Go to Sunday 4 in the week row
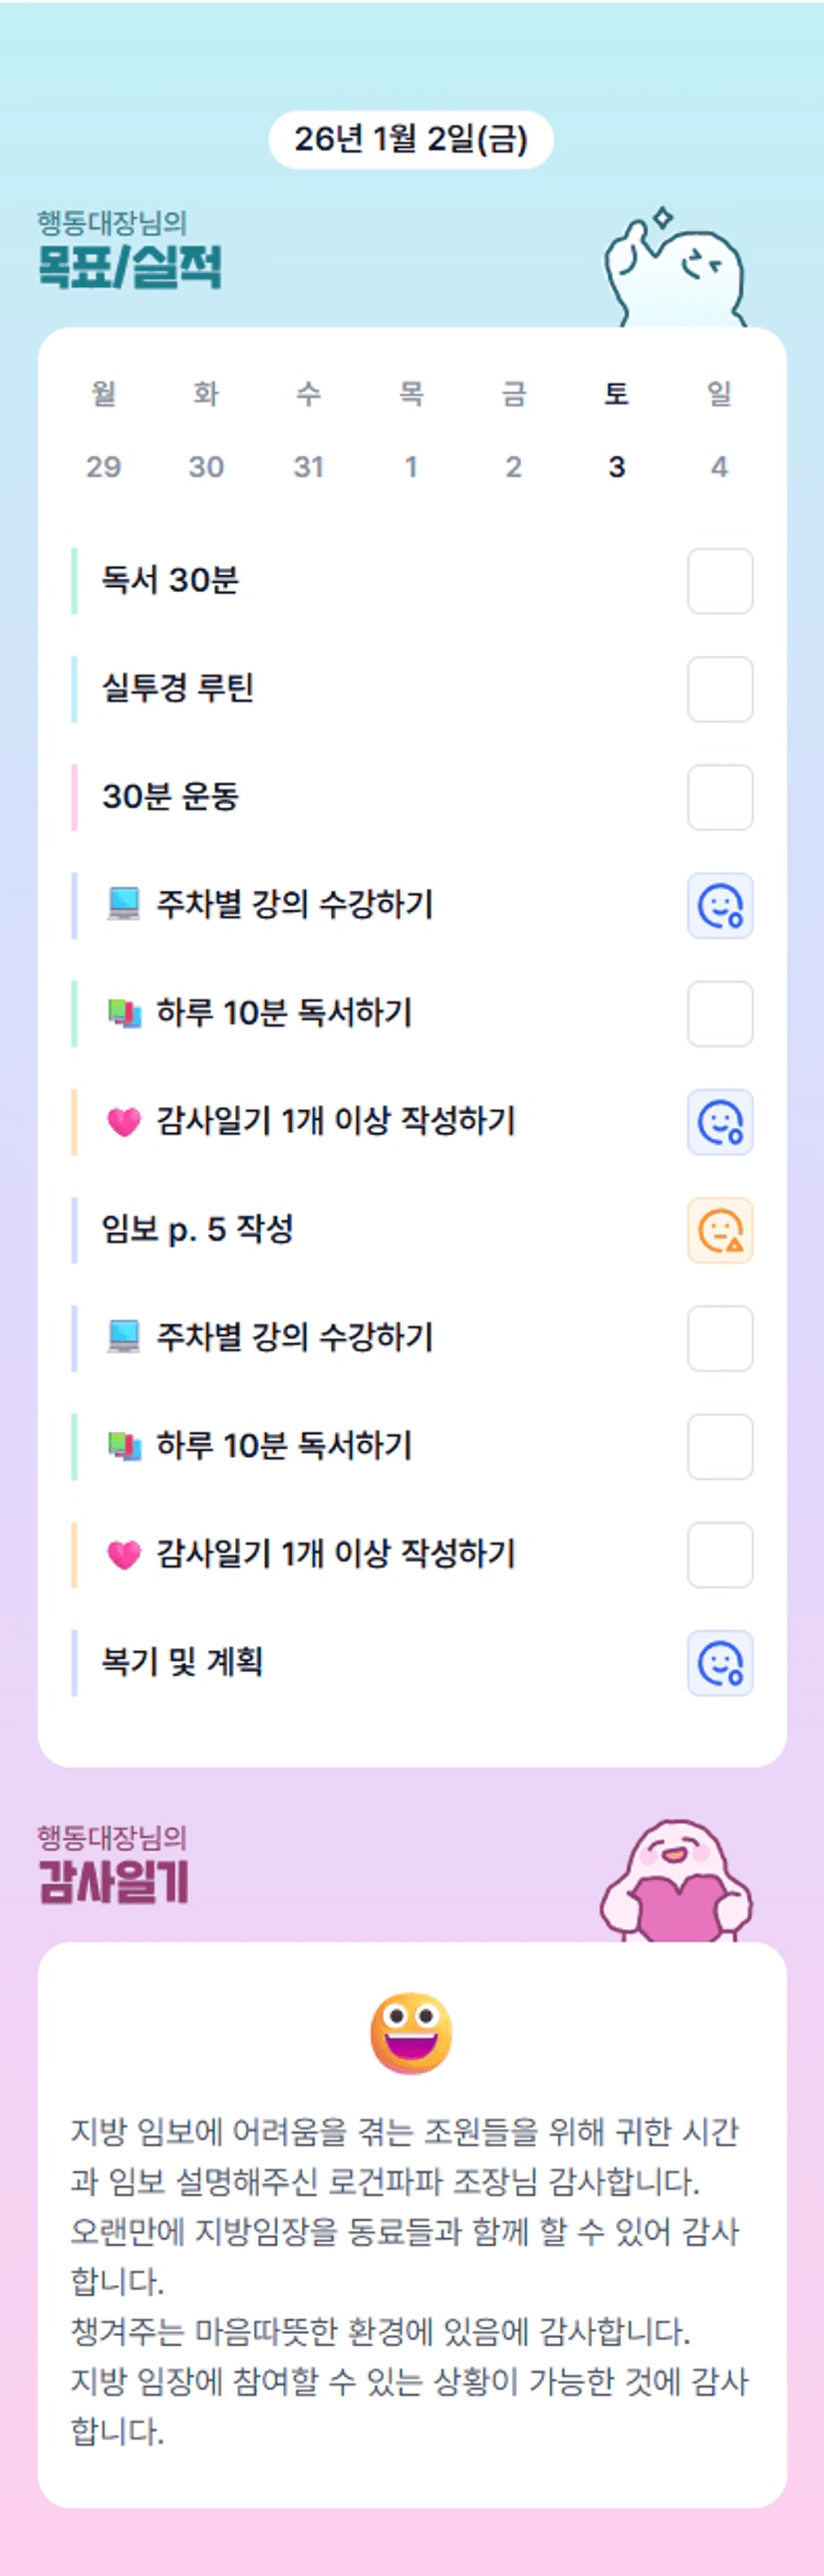824x2576 pixels. click(719, 467)
